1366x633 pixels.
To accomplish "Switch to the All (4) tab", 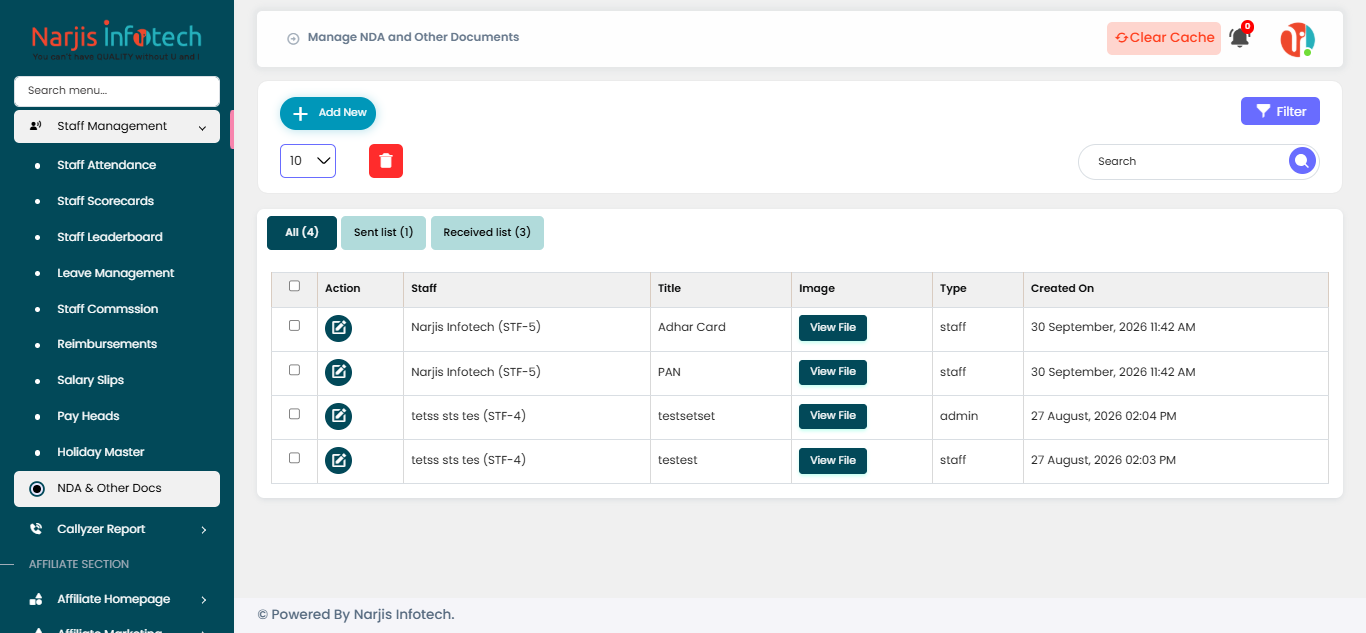I will pyautogui.click(x=302, y=233).
